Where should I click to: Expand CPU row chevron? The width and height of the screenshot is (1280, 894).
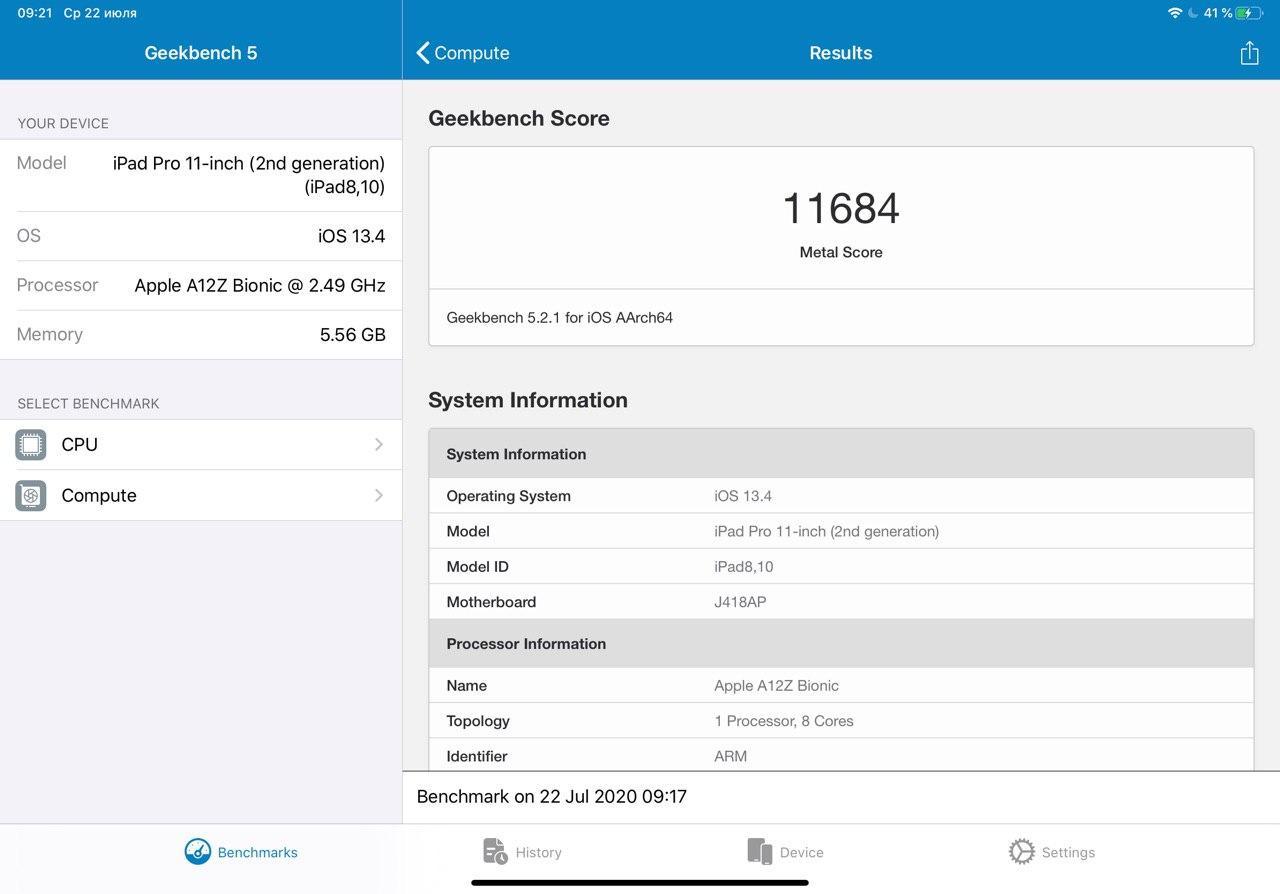(379, 445)
